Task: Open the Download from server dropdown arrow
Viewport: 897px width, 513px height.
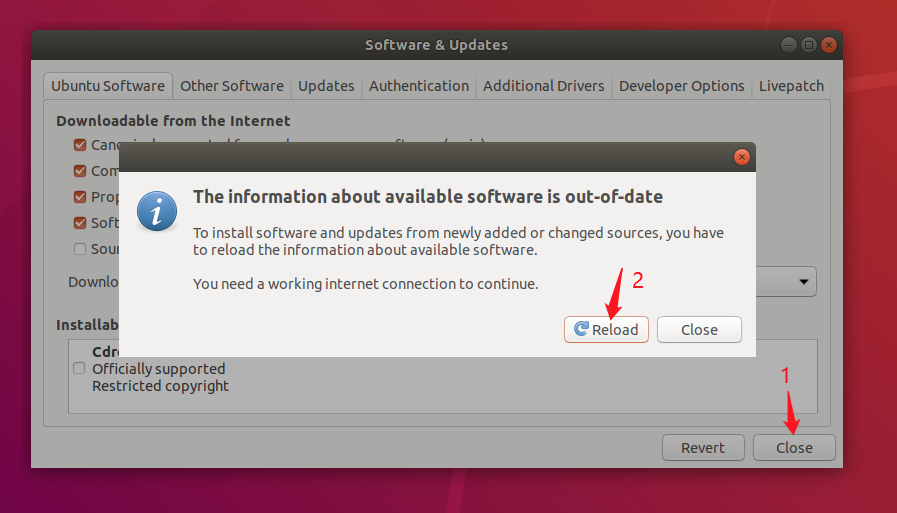Action: coord(803,281)
